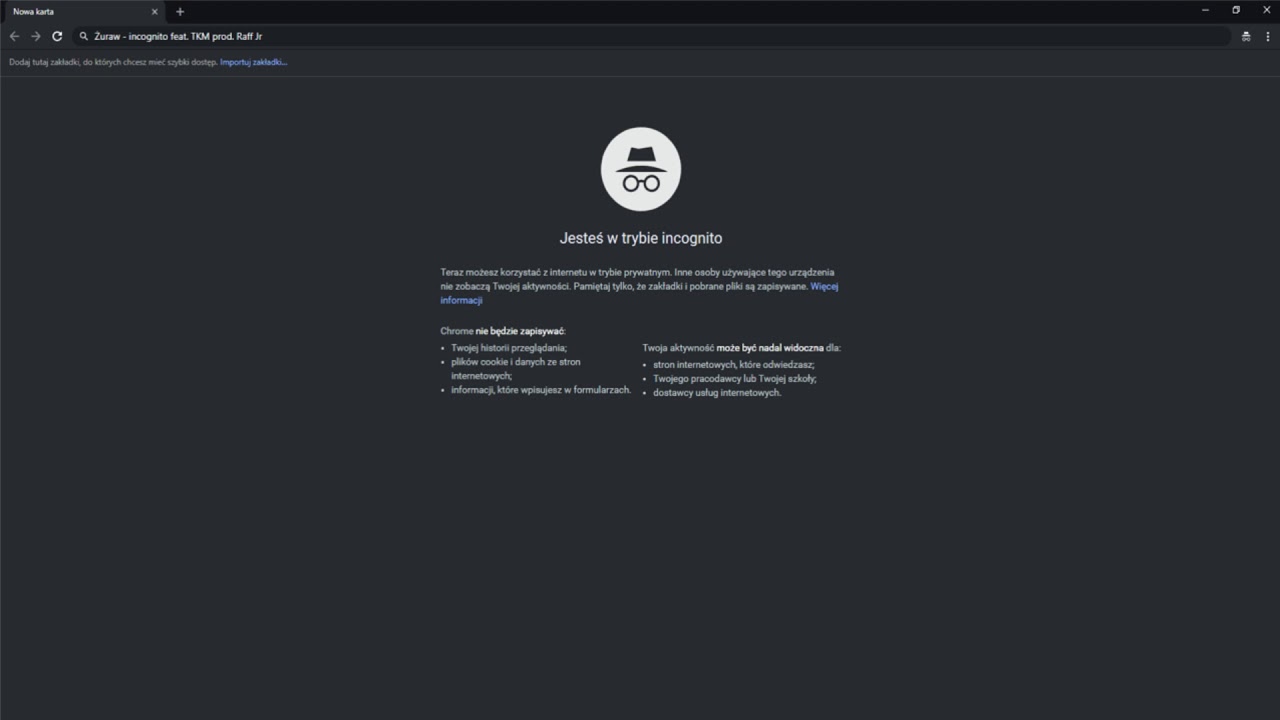Click the Importuj zakładki link
Screen dimensions: 1280x720
(254, 62)
